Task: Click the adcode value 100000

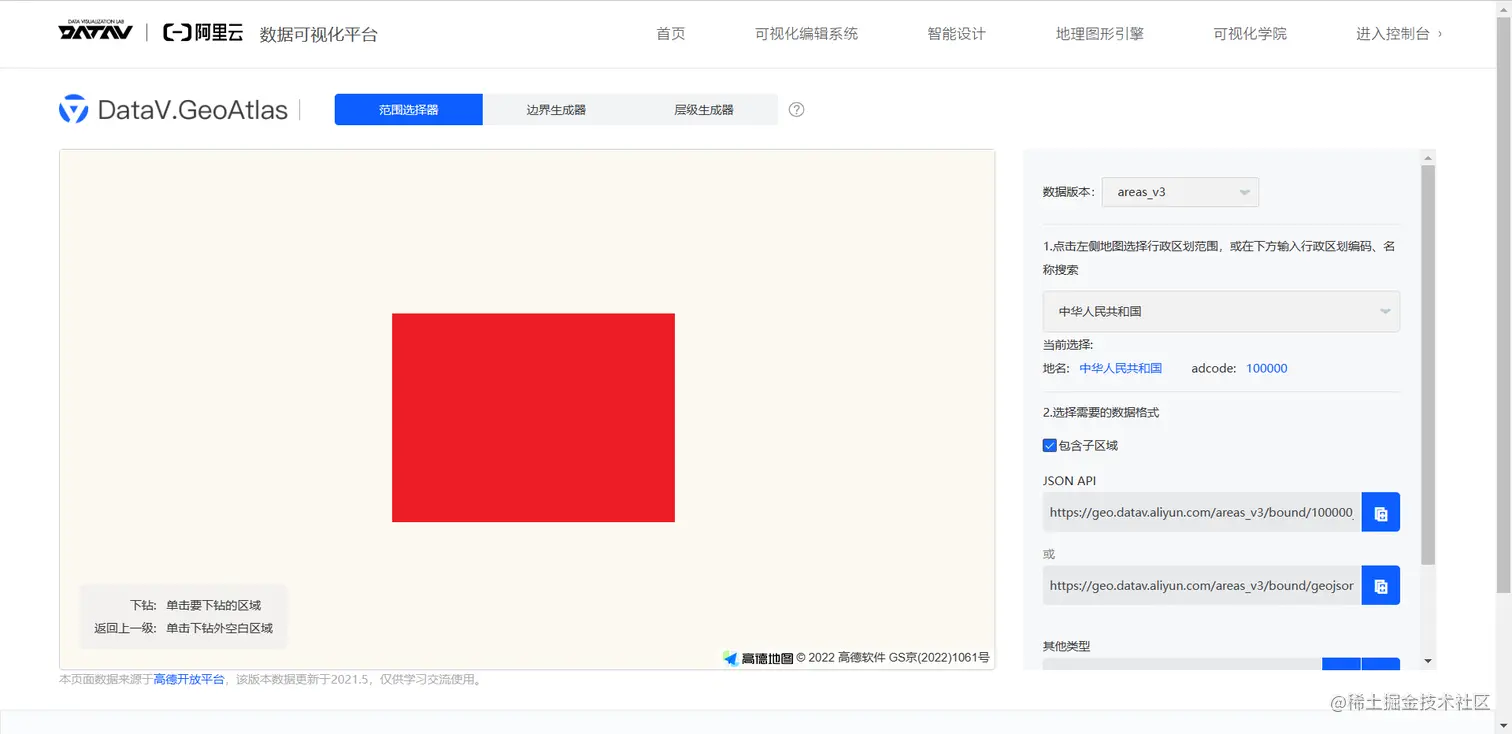Action: [1266, 368]
